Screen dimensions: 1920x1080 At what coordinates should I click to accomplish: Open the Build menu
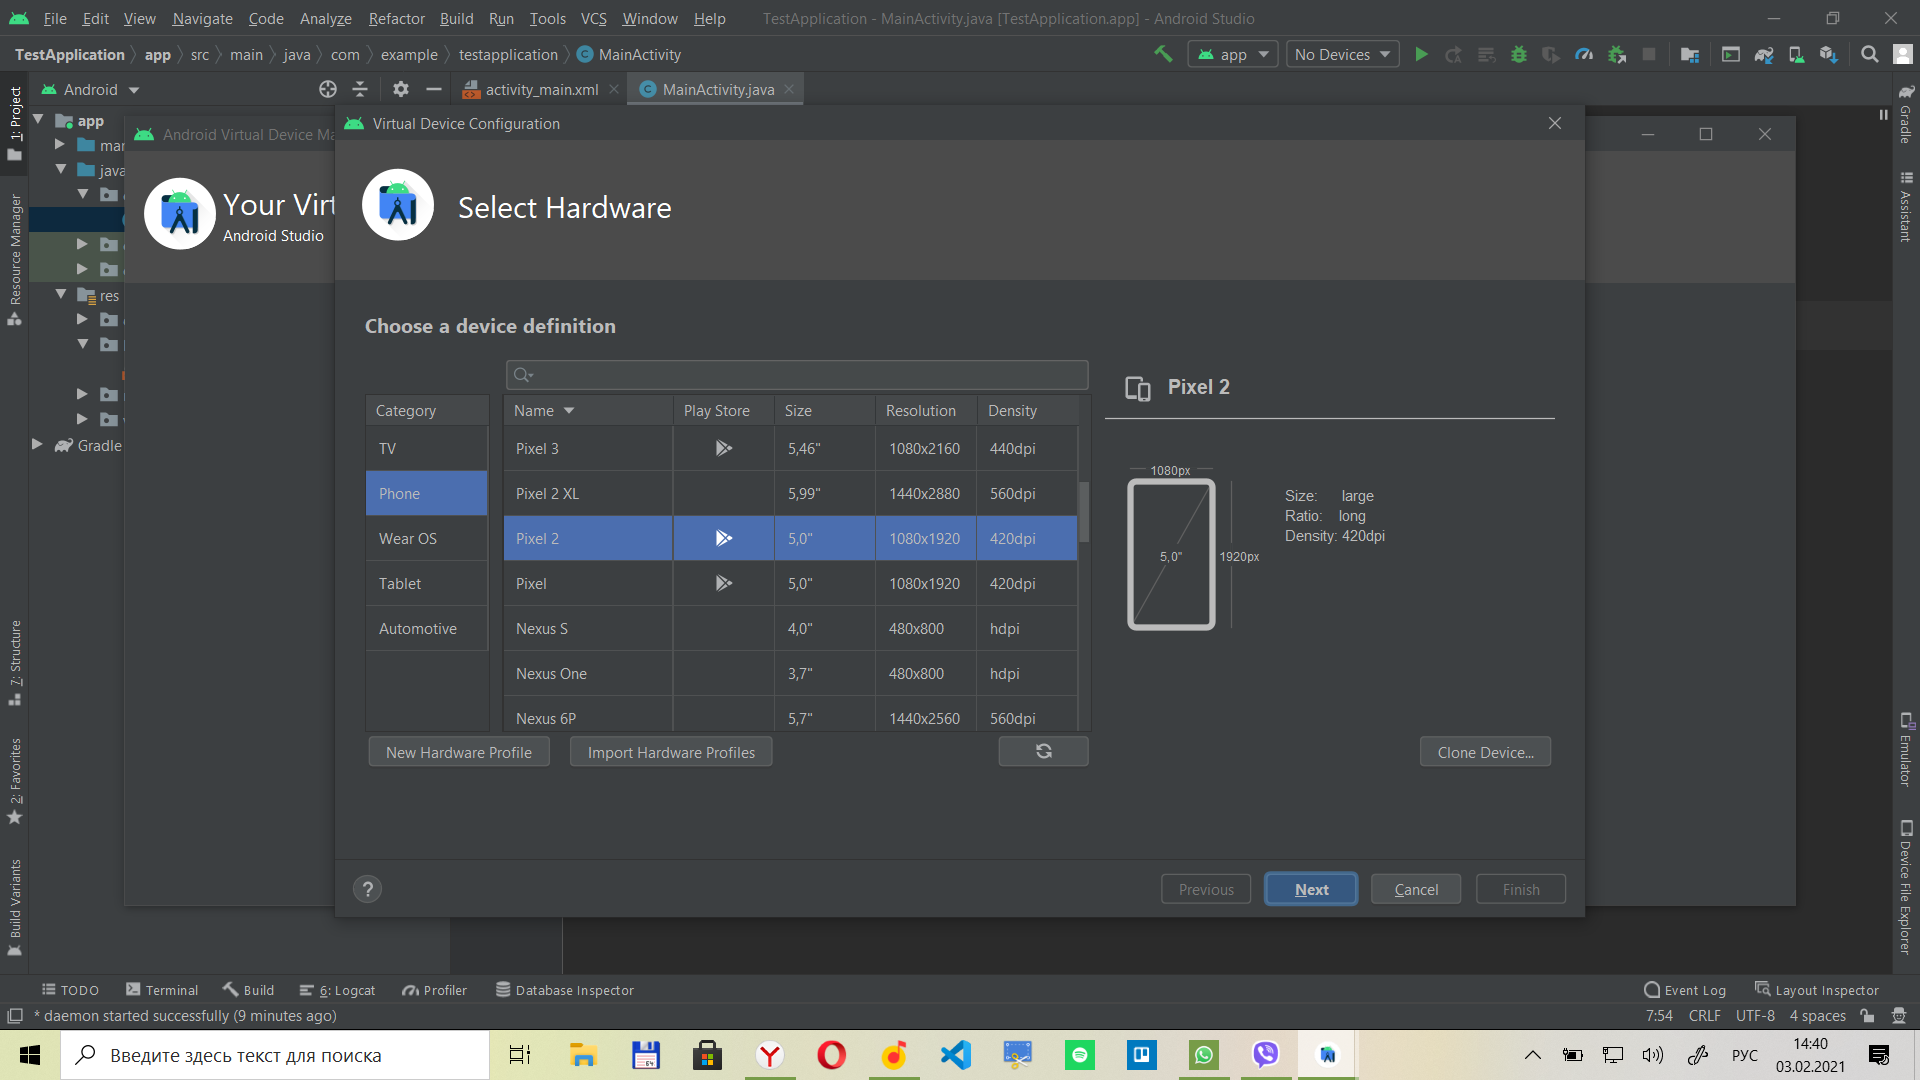click(x=456, y=18)
